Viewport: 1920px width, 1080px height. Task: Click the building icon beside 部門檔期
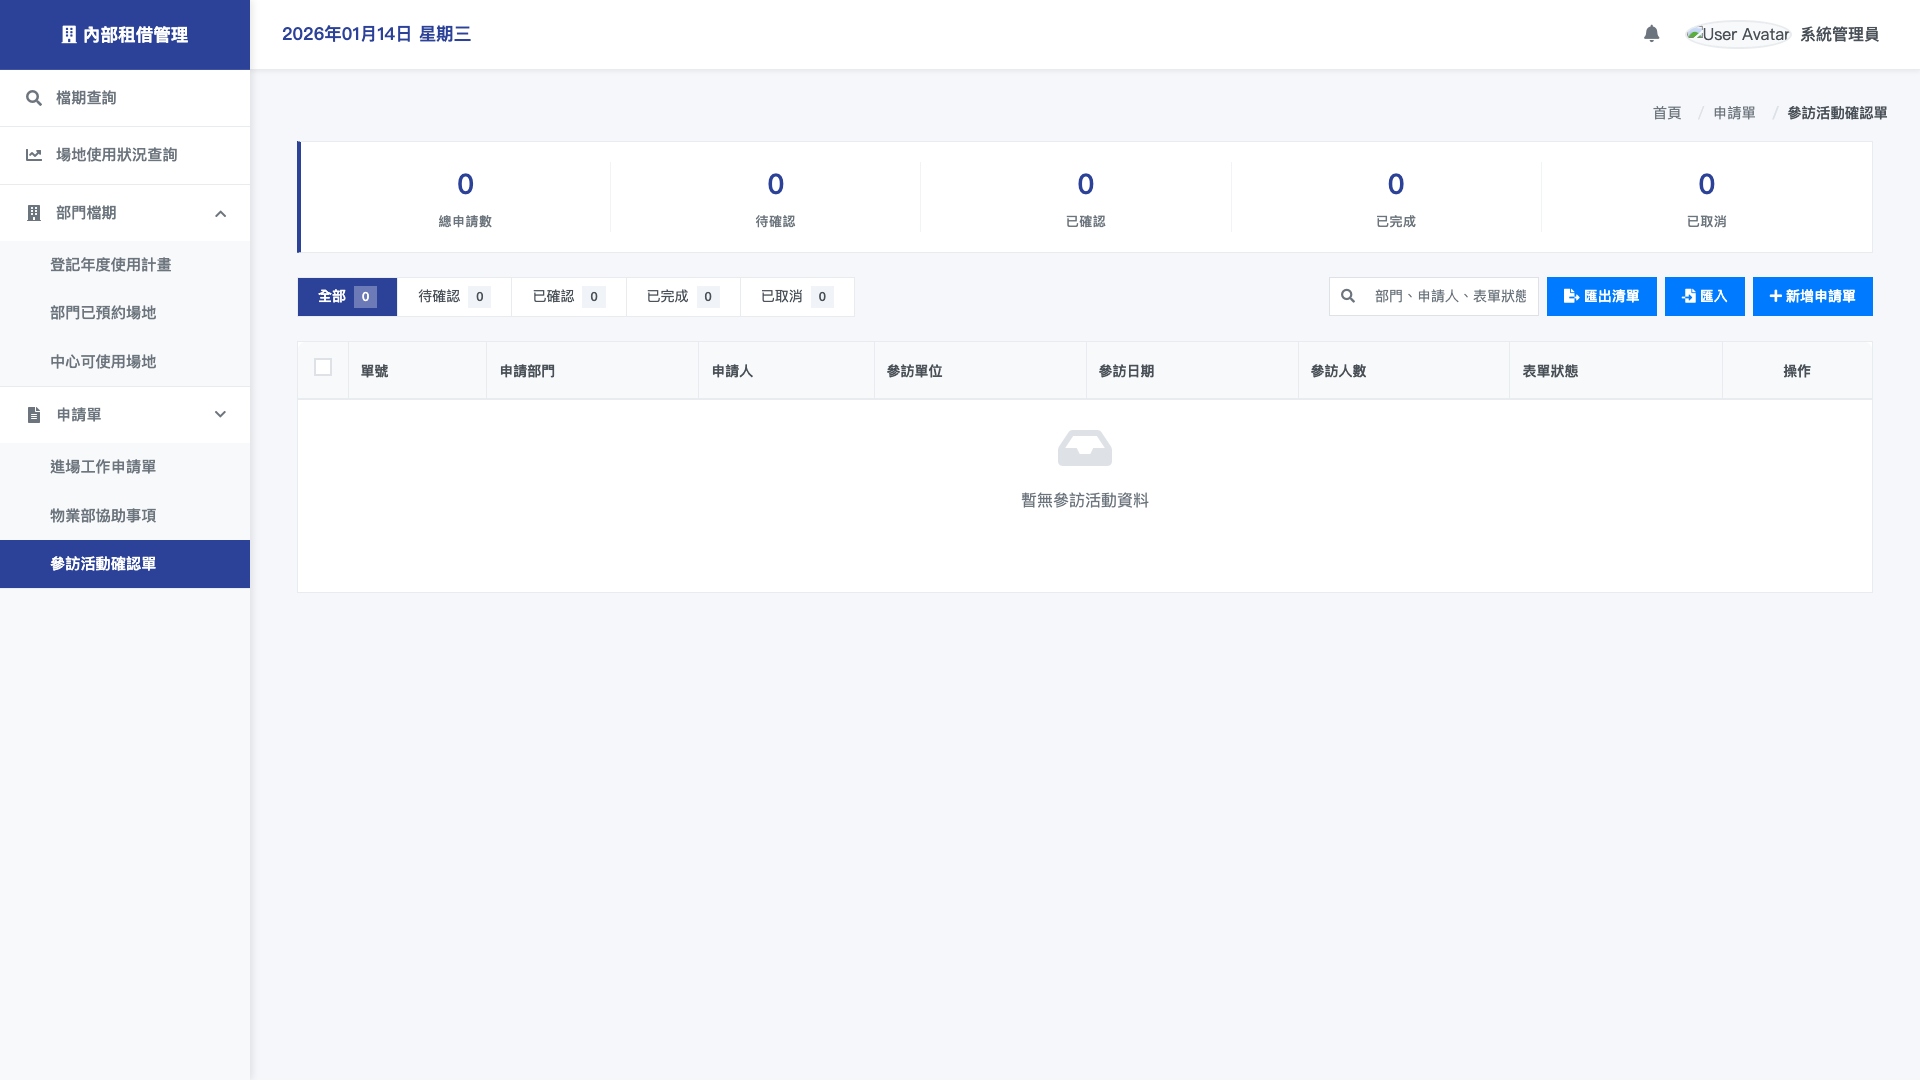(34, 213)
